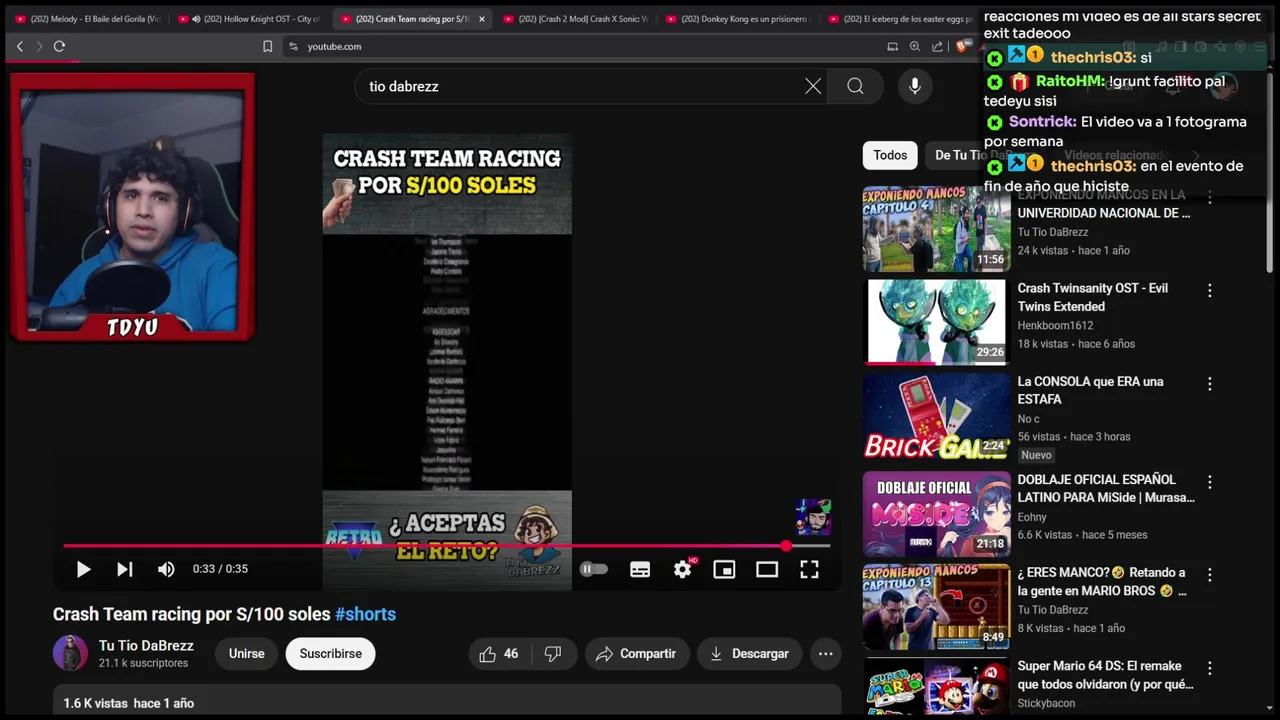1280x720 pixels.
Task: Switch to Donkey Kong es un prisionero tab
Action: coord(738,19)
